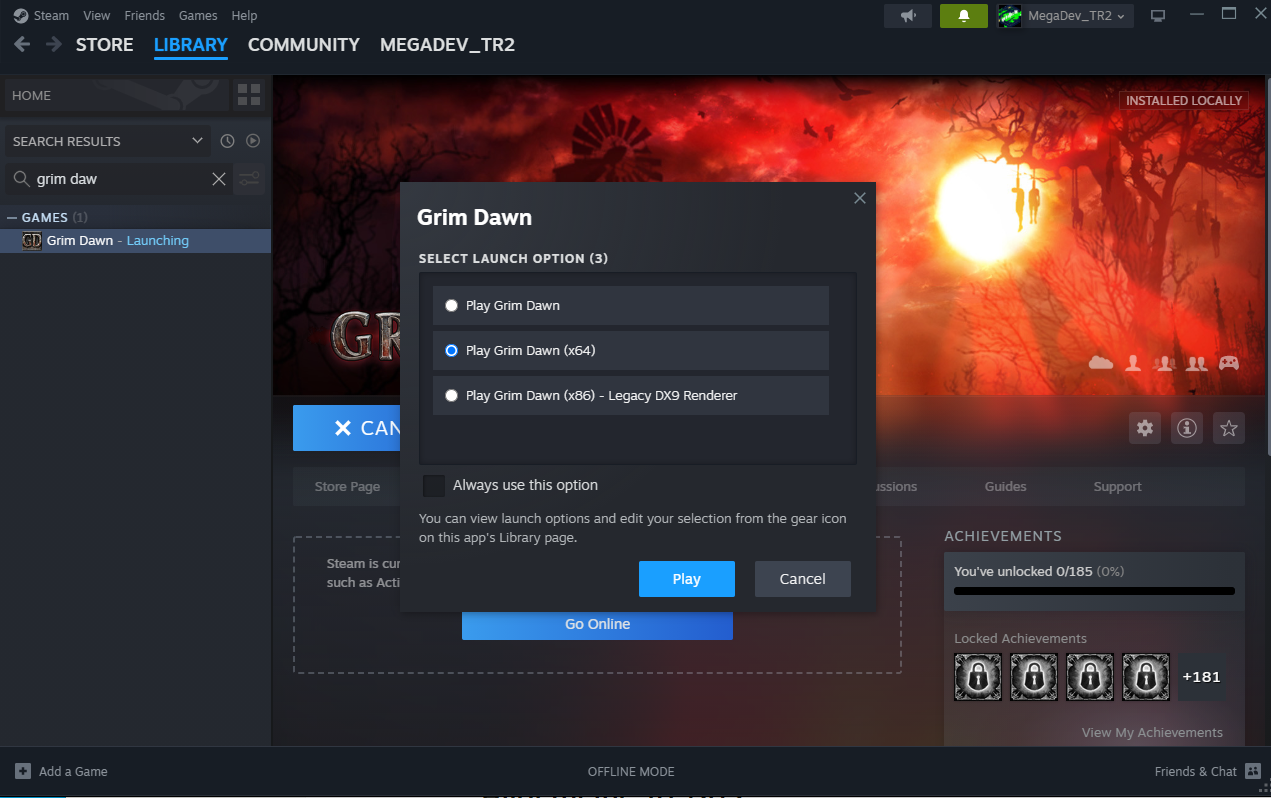Select Grim Dawn in the games list
Image resolution: width=1271 pixels, height=798 pixels.
pos(135,241)
